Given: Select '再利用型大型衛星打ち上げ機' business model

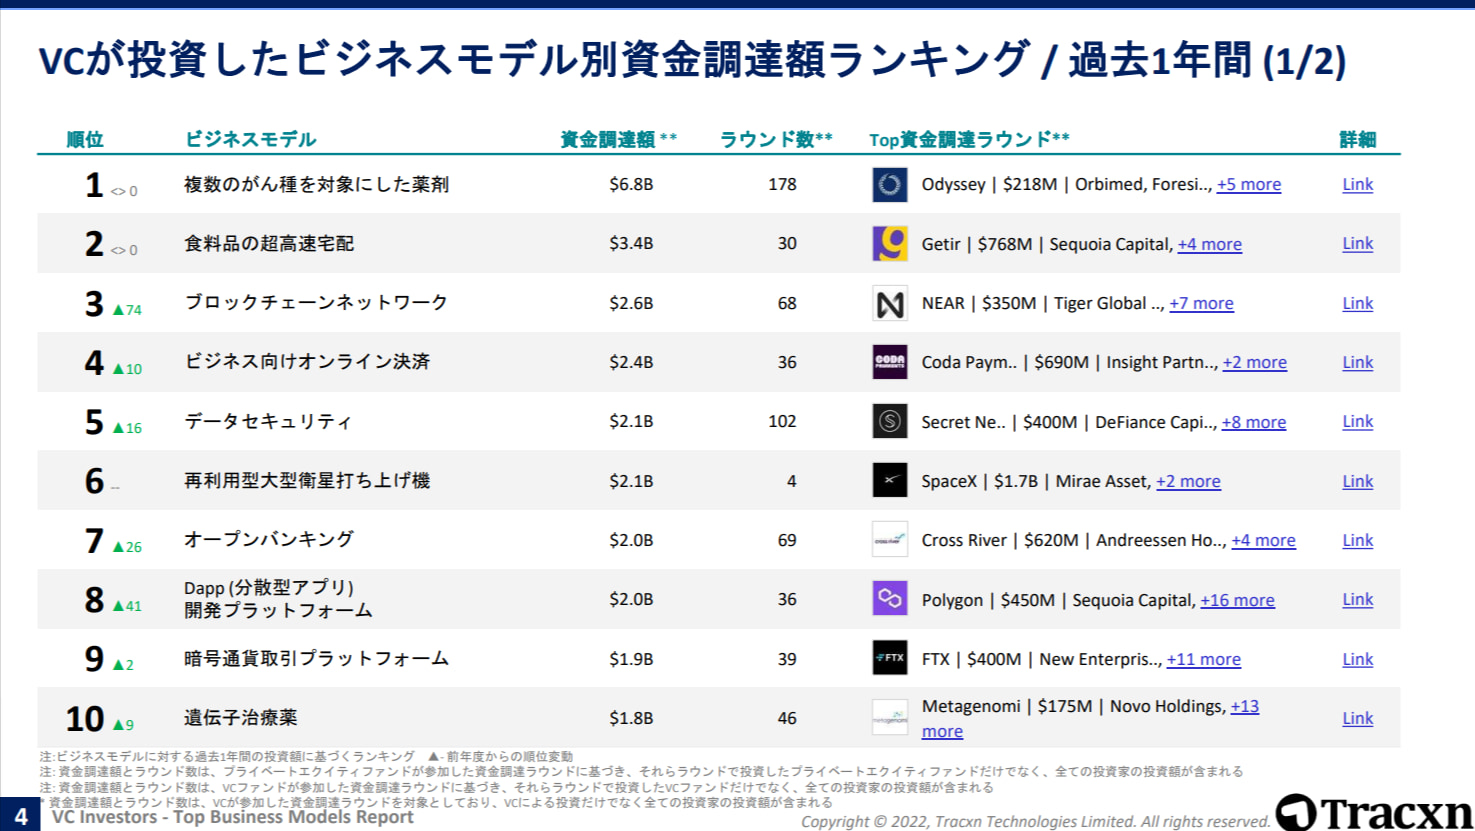Looking at the screenshot, I should tap(307, 481).
